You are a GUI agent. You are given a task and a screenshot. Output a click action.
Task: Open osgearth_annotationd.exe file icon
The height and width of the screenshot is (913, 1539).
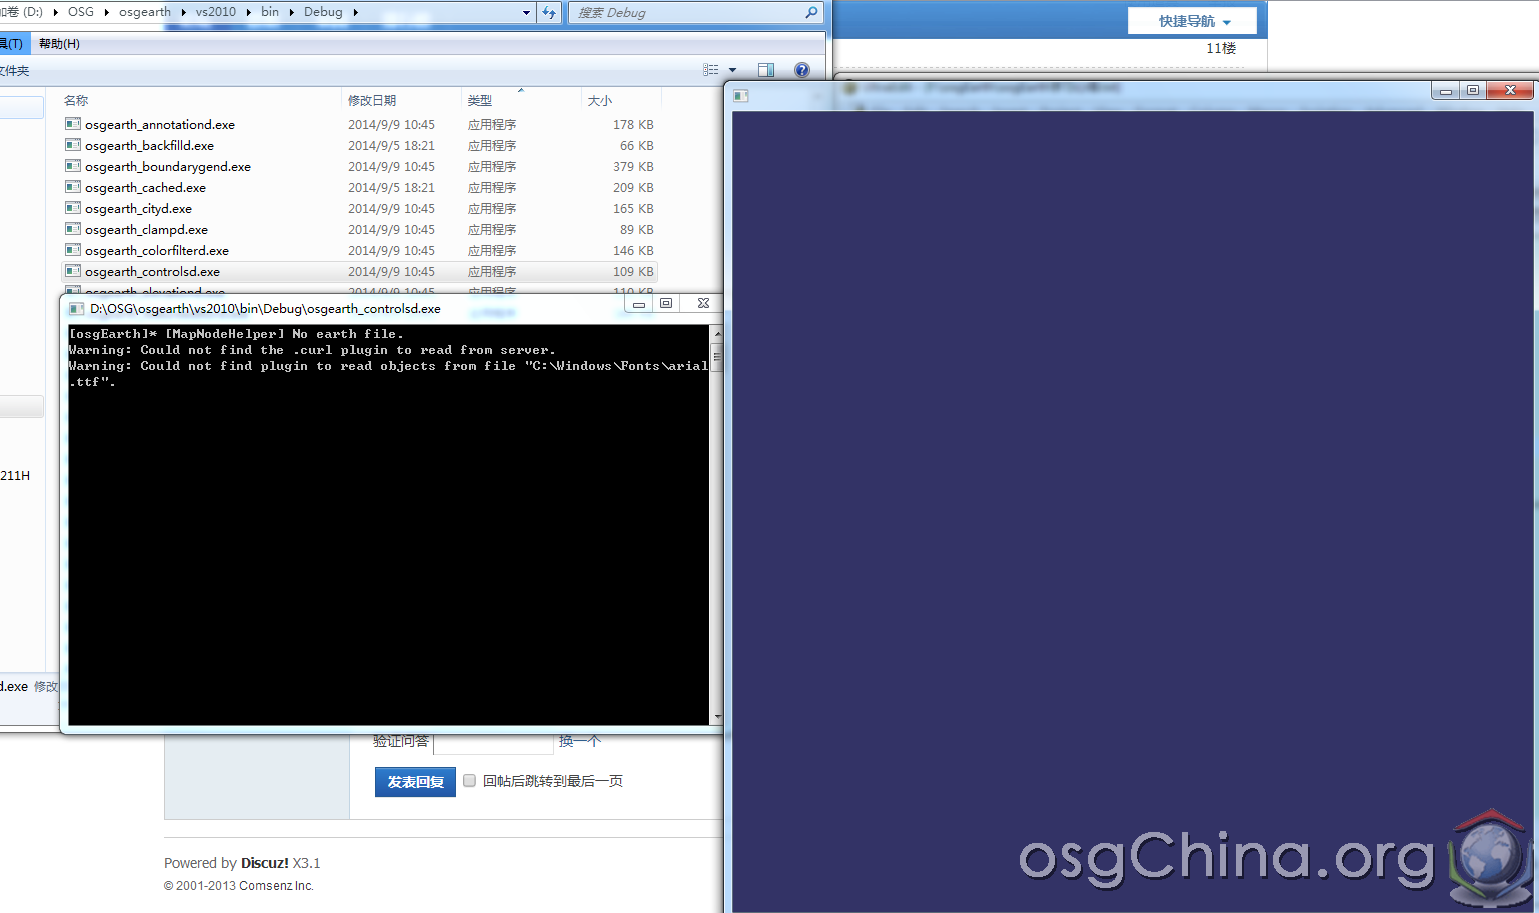73,124
